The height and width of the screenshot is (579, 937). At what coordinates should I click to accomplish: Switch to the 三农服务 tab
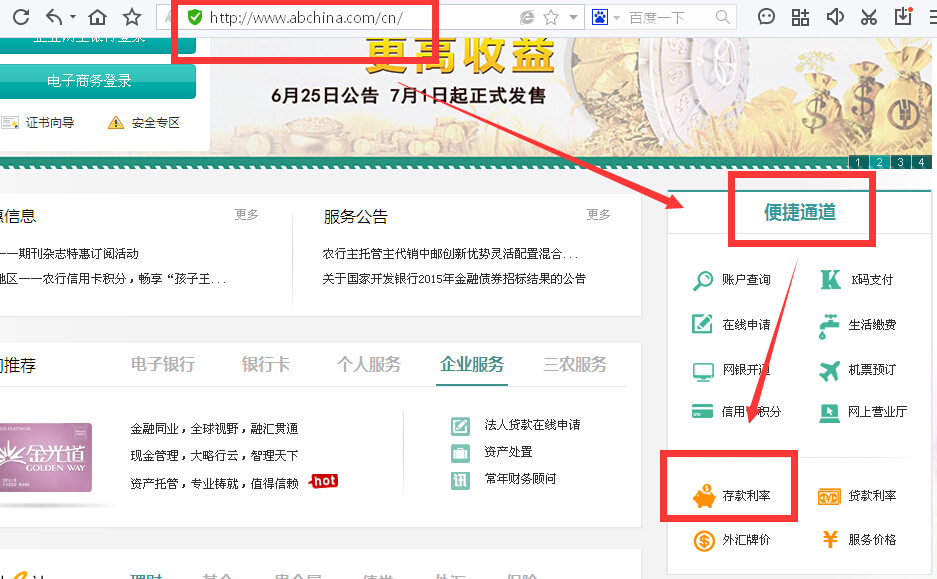point(575,365)
